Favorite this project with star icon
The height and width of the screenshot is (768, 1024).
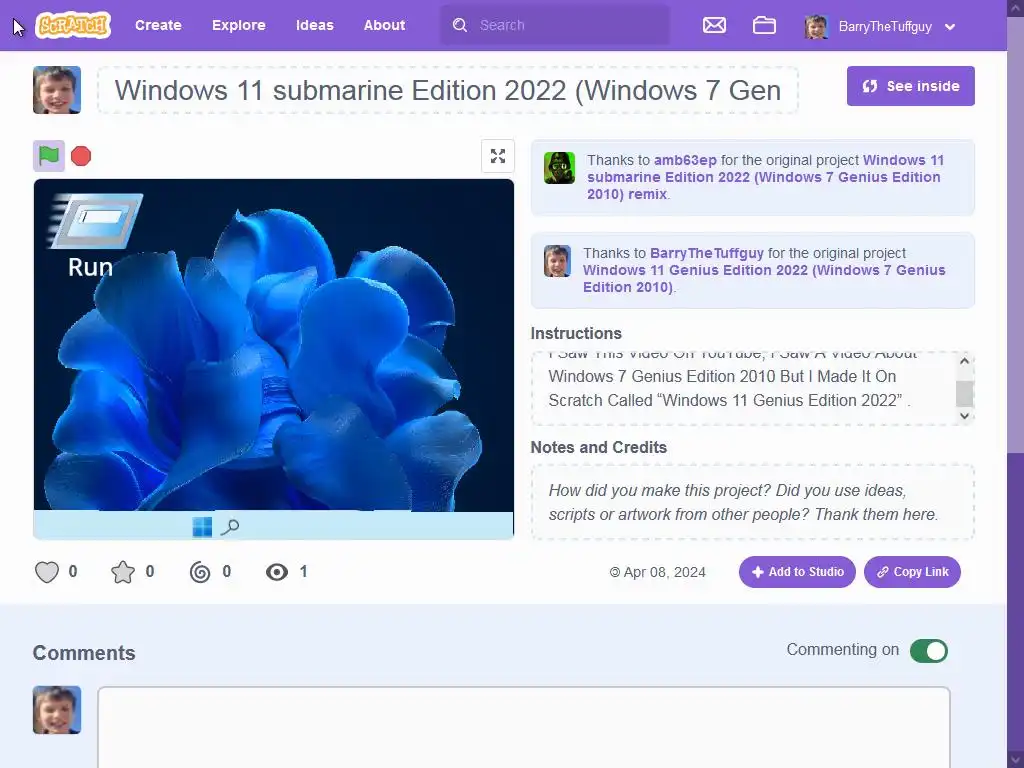click(123, 572)
